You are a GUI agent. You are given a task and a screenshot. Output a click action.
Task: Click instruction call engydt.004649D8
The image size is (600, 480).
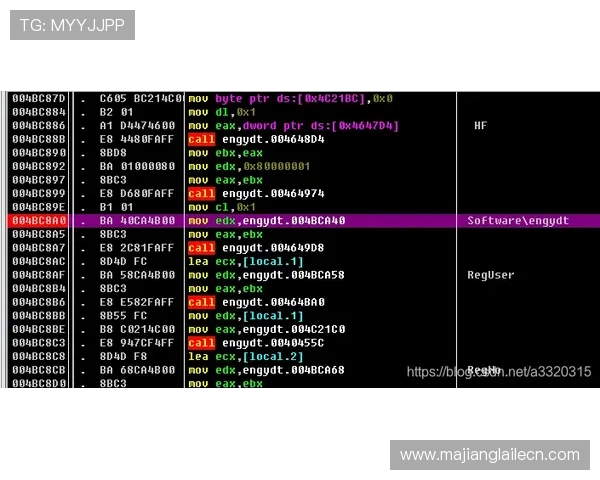coord(256,248)
